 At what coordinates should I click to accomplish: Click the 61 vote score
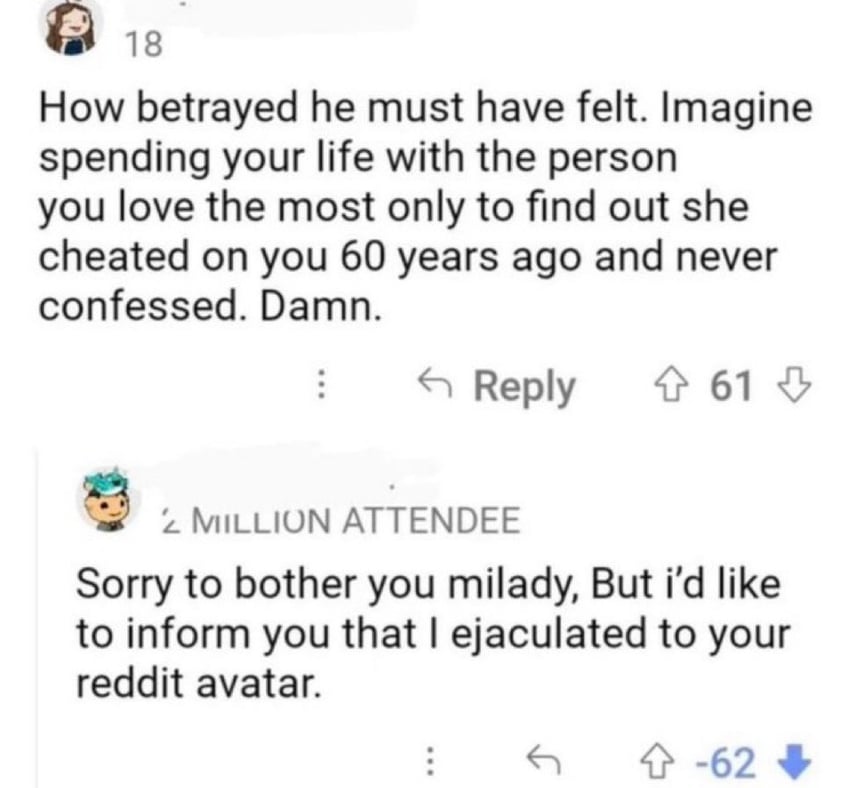pos(731,386)
